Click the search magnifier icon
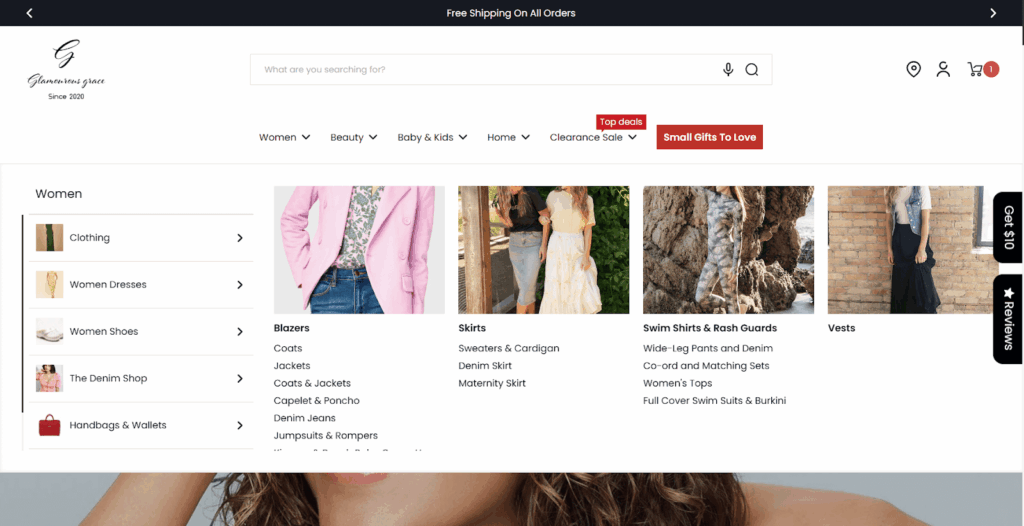1024x526 pixels. (752, 70)
